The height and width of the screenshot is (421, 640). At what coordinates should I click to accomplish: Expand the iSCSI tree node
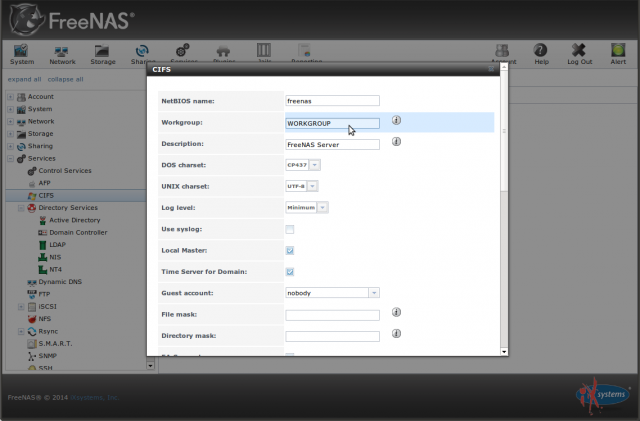point(21,307)
